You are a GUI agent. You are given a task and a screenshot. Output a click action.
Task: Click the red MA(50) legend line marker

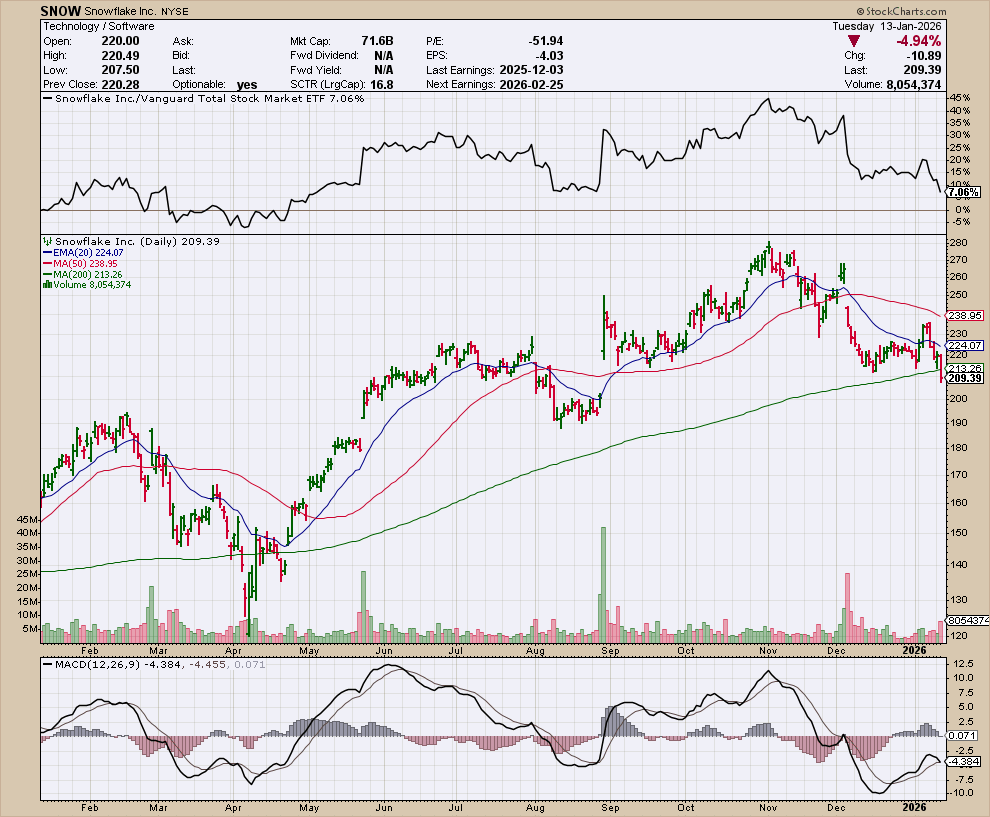[47, 263]
